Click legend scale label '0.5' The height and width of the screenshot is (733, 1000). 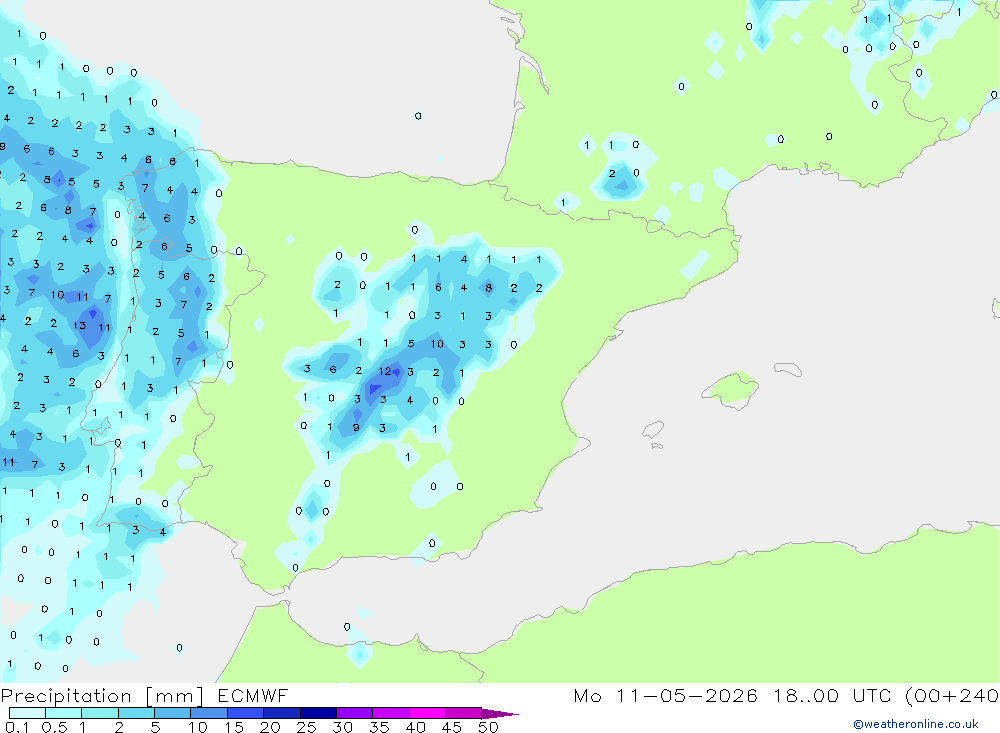(x=54, y=727)
